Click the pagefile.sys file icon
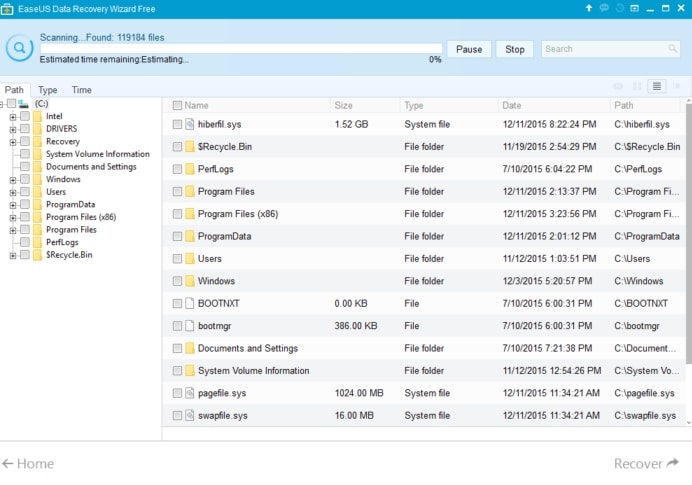Screen dimensions: 692x485 tap(189, 393)
